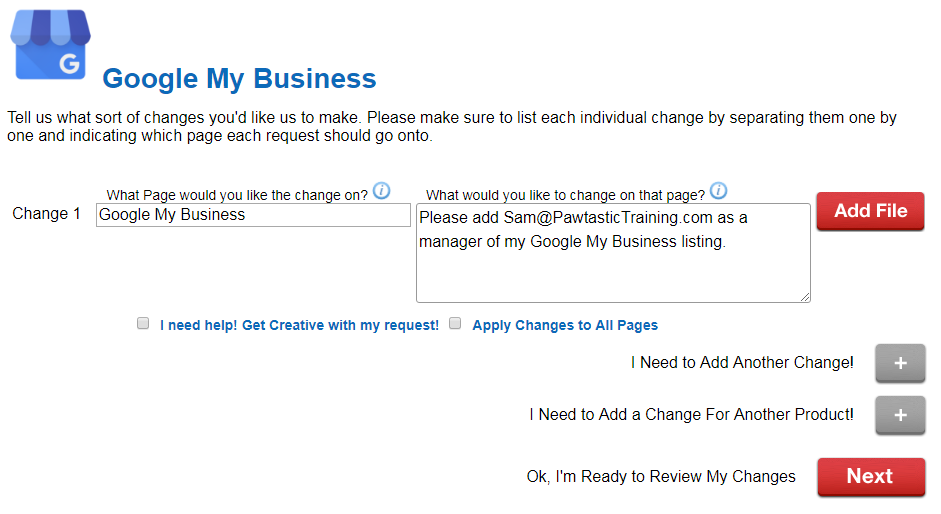This screenshot has height=514, width=941.
Task: Click 'I Need to Add a Change For Another Product!' text
Action: 691,414
